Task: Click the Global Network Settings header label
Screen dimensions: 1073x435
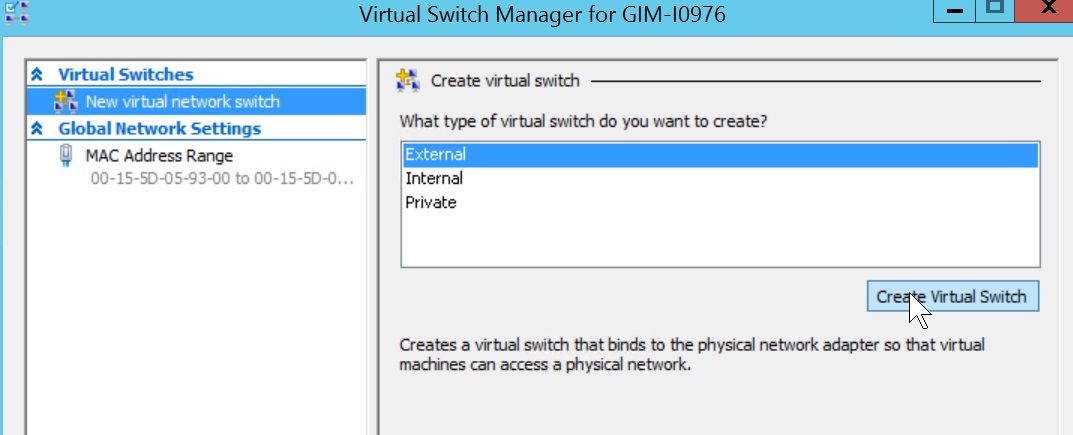Action: (159, 129)
